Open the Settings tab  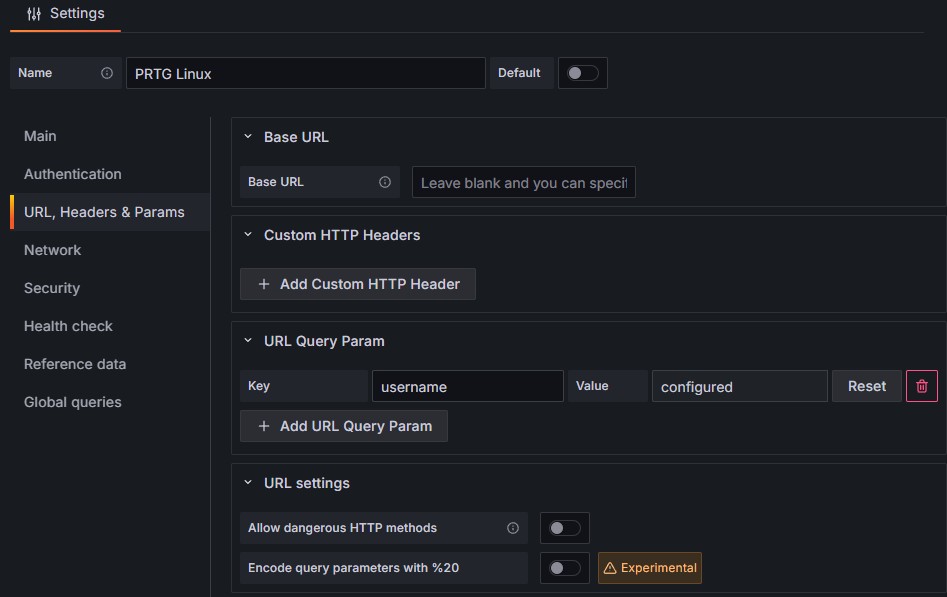pyautogui.click(x=66, y=14)
